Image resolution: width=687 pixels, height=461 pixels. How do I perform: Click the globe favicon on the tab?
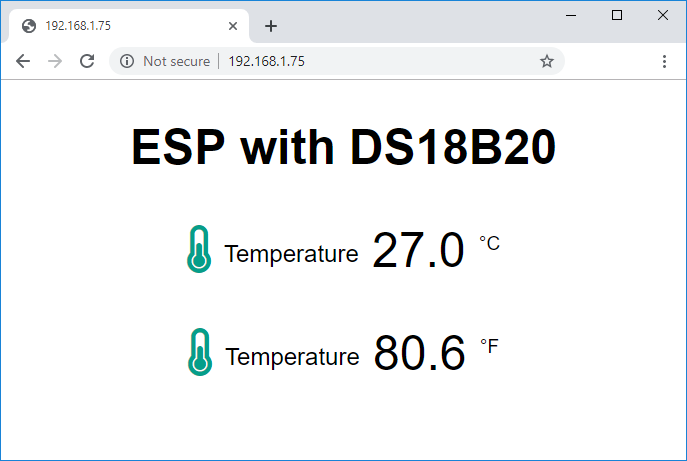[29, 26]
